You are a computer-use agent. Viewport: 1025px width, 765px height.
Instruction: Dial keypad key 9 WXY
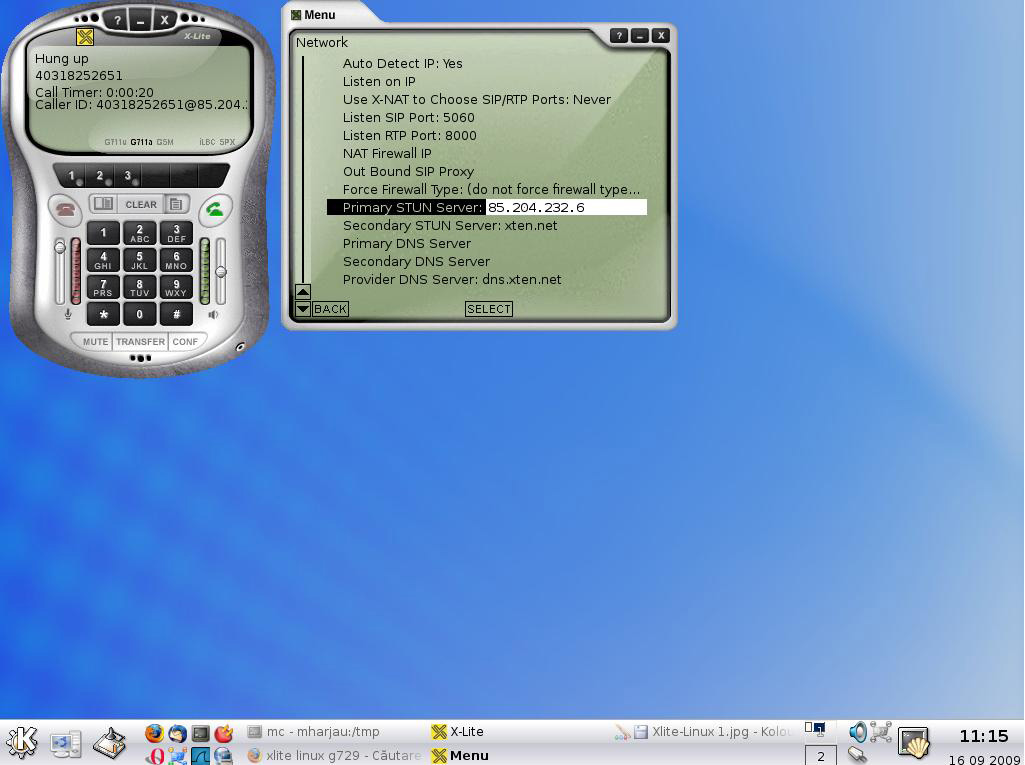pyautogui.click(x=176, y=288)
